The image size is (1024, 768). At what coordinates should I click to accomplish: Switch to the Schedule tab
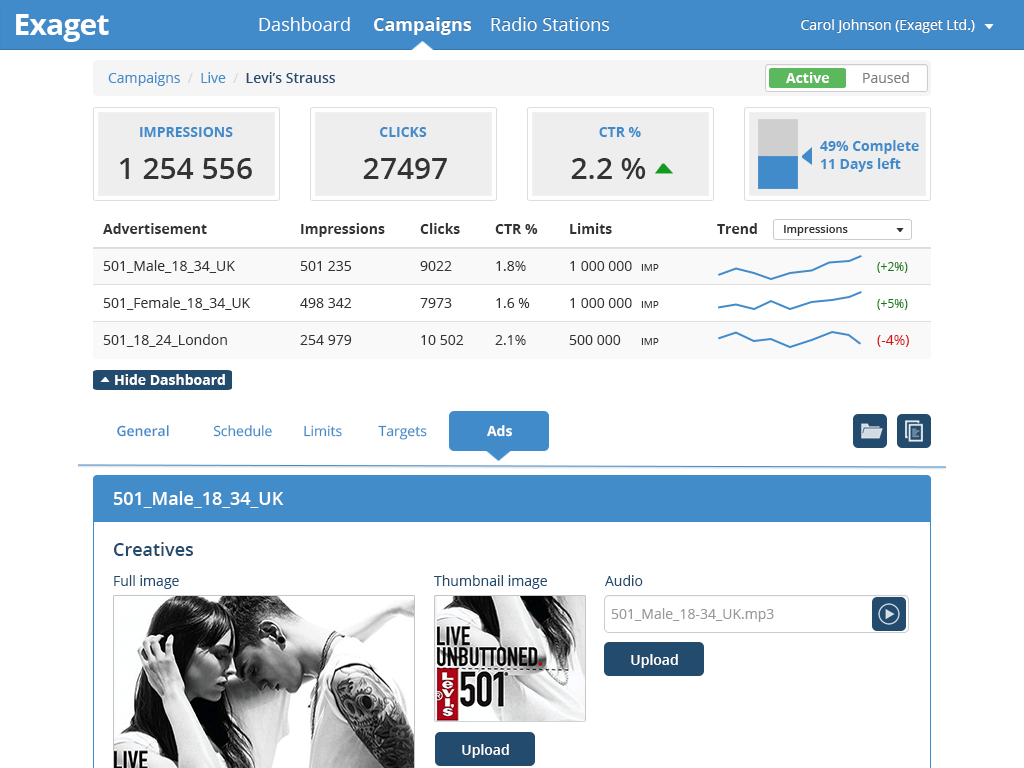[x=242, y=431]
